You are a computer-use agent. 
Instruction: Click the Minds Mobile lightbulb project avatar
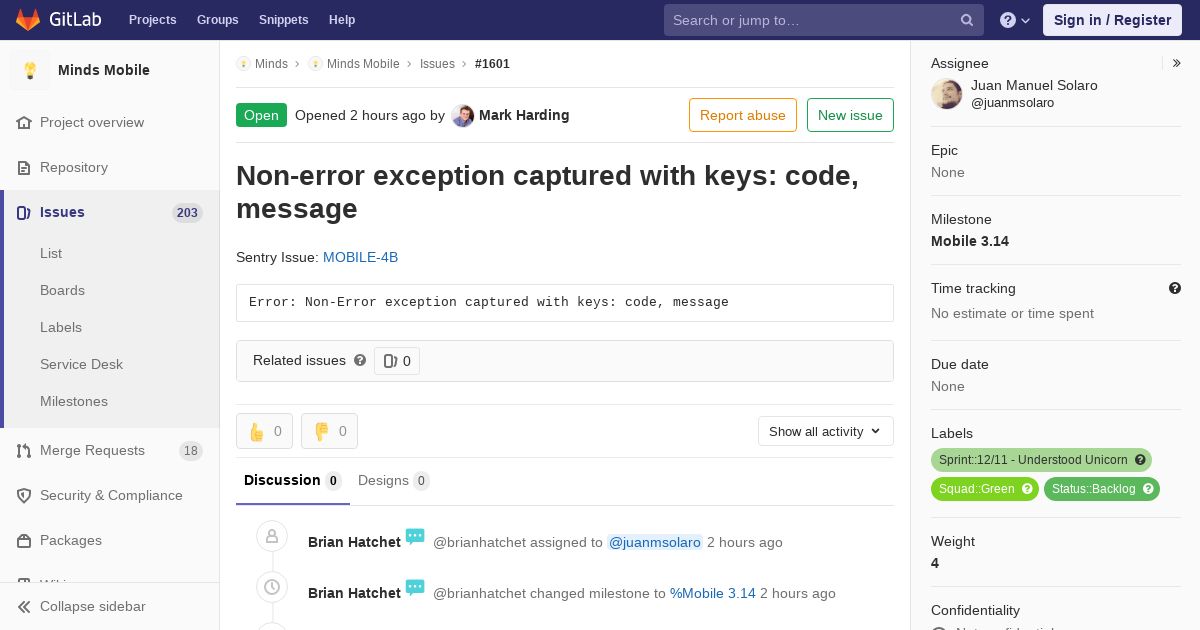click(30, 70)
